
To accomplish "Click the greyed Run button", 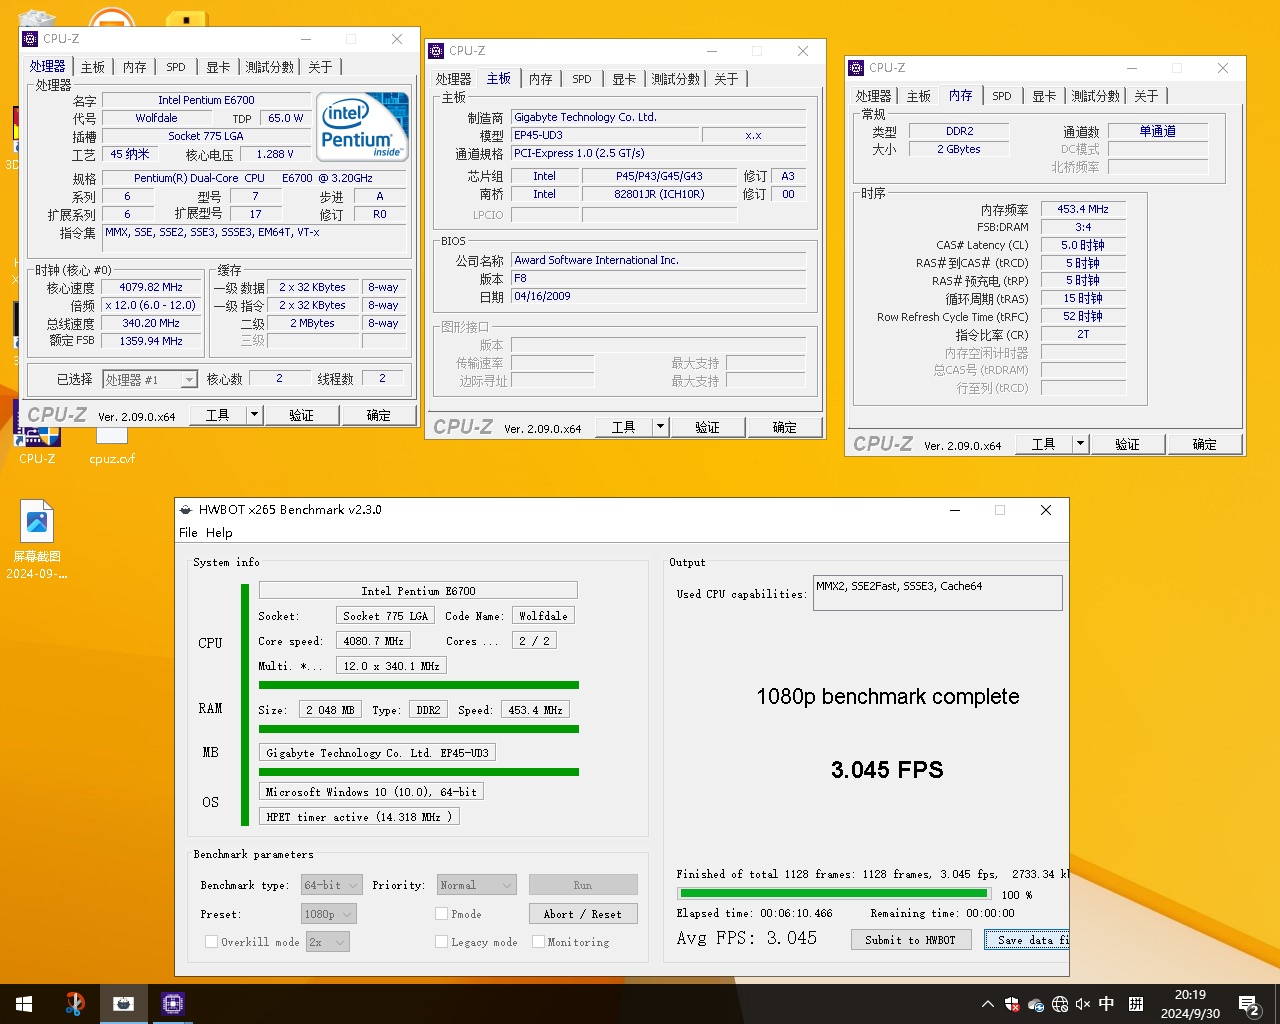I will [x=583, y=885].
